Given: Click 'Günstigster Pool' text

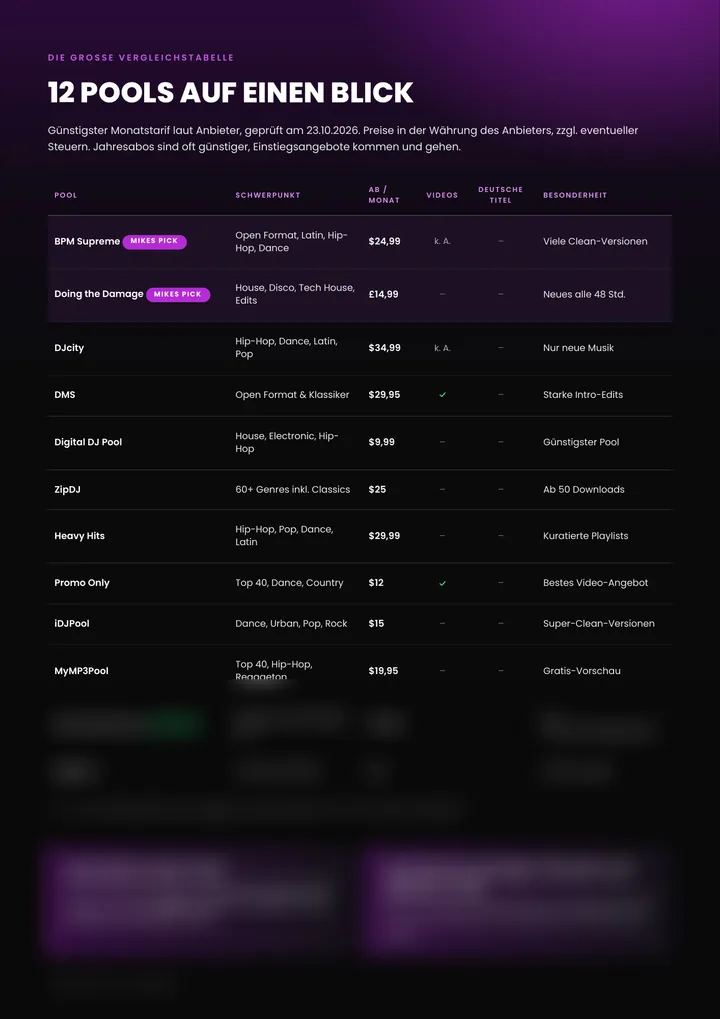Looking at the screenshot, I should tap(581, 442).
